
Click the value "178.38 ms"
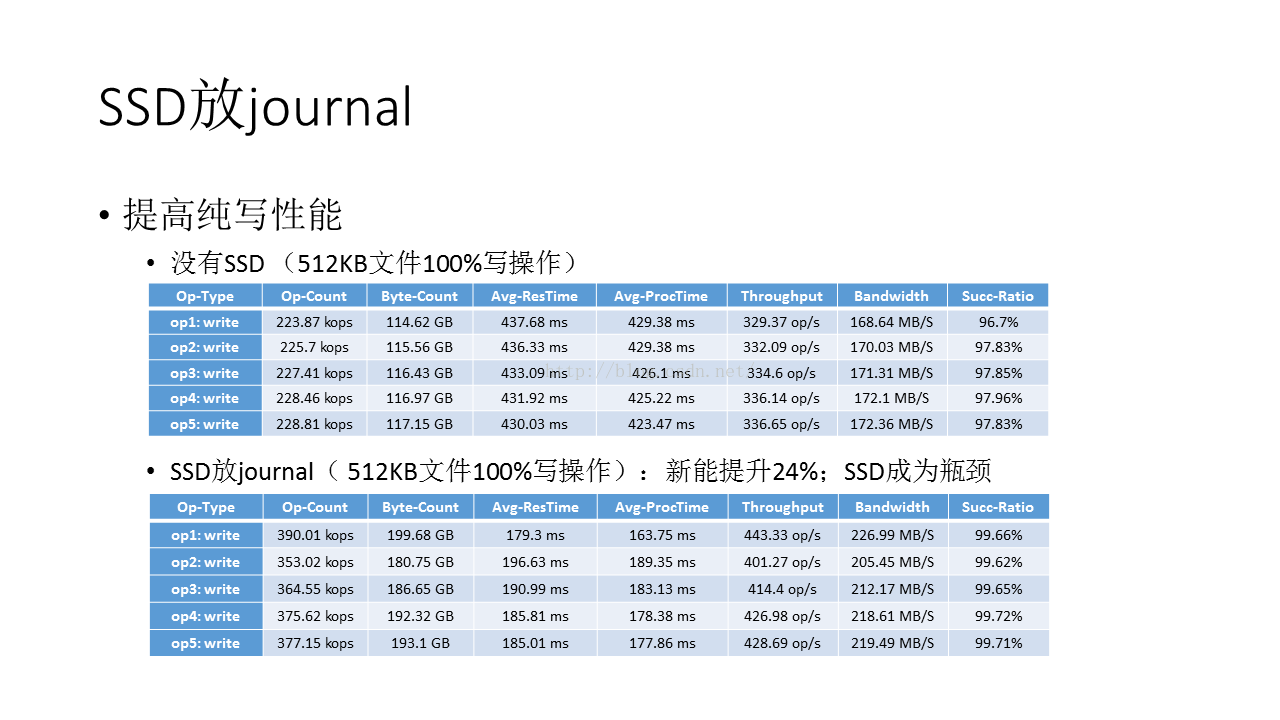pyautogui.click(x=662, y=616)
